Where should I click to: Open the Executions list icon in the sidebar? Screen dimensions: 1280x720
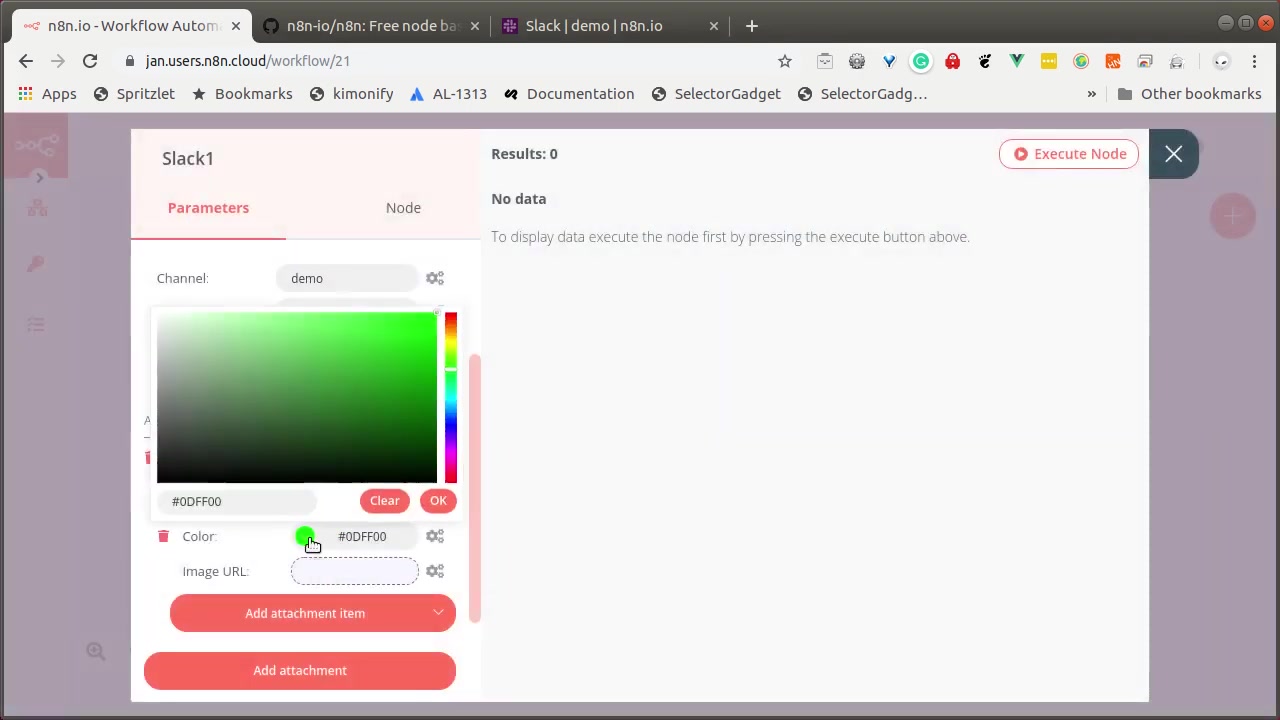coord(36,324)
